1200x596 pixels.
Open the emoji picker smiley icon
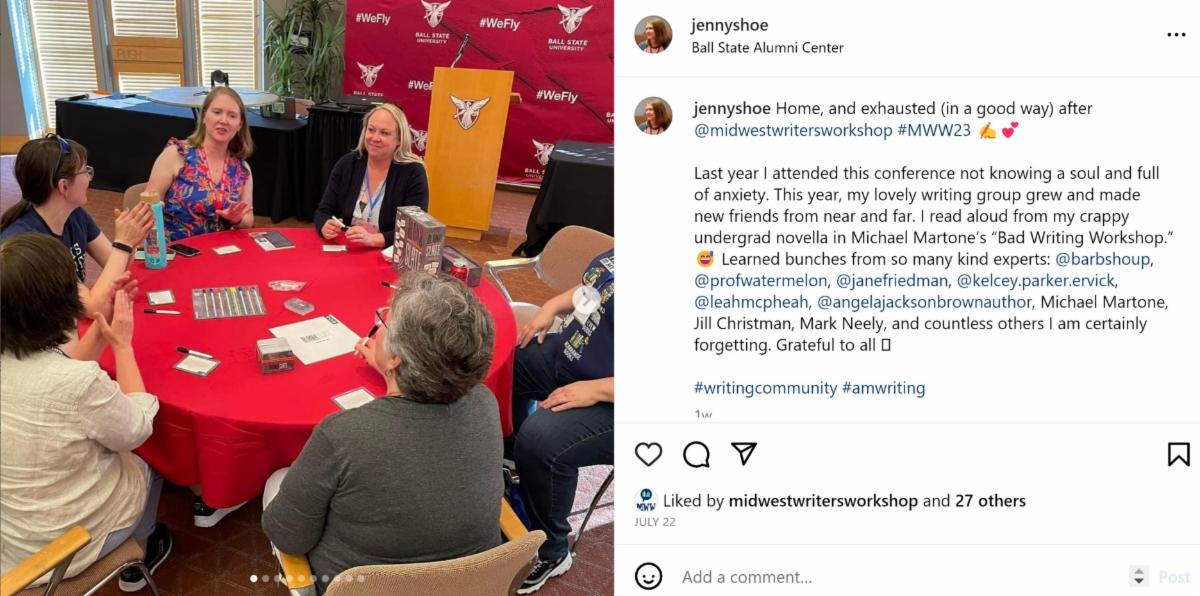649,576
